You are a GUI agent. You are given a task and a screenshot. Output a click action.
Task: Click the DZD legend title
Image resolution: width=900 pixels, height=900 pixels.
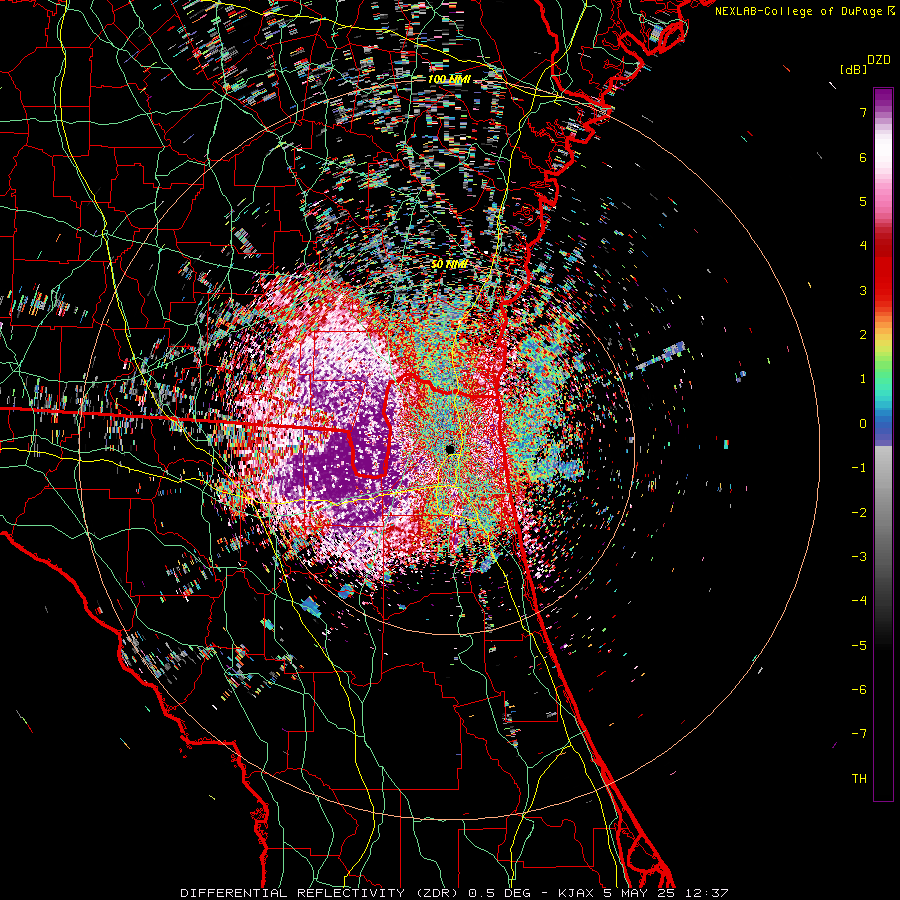(x=879, y=60)
